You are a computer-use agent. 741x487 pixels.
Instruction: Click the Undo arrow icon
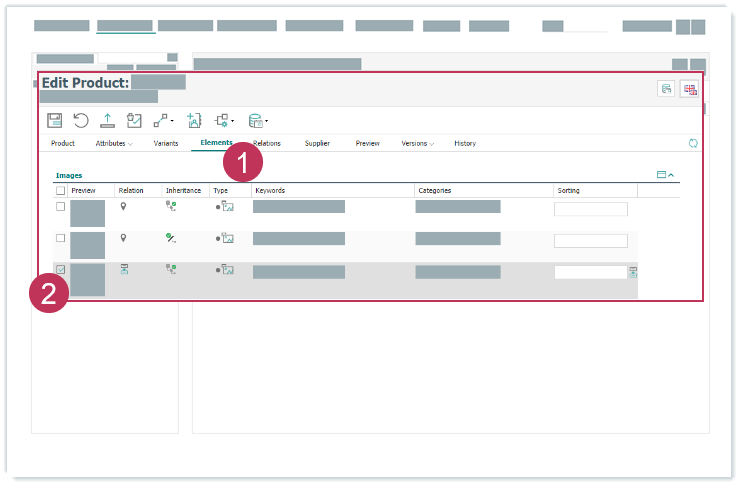[x=81, y=121]
